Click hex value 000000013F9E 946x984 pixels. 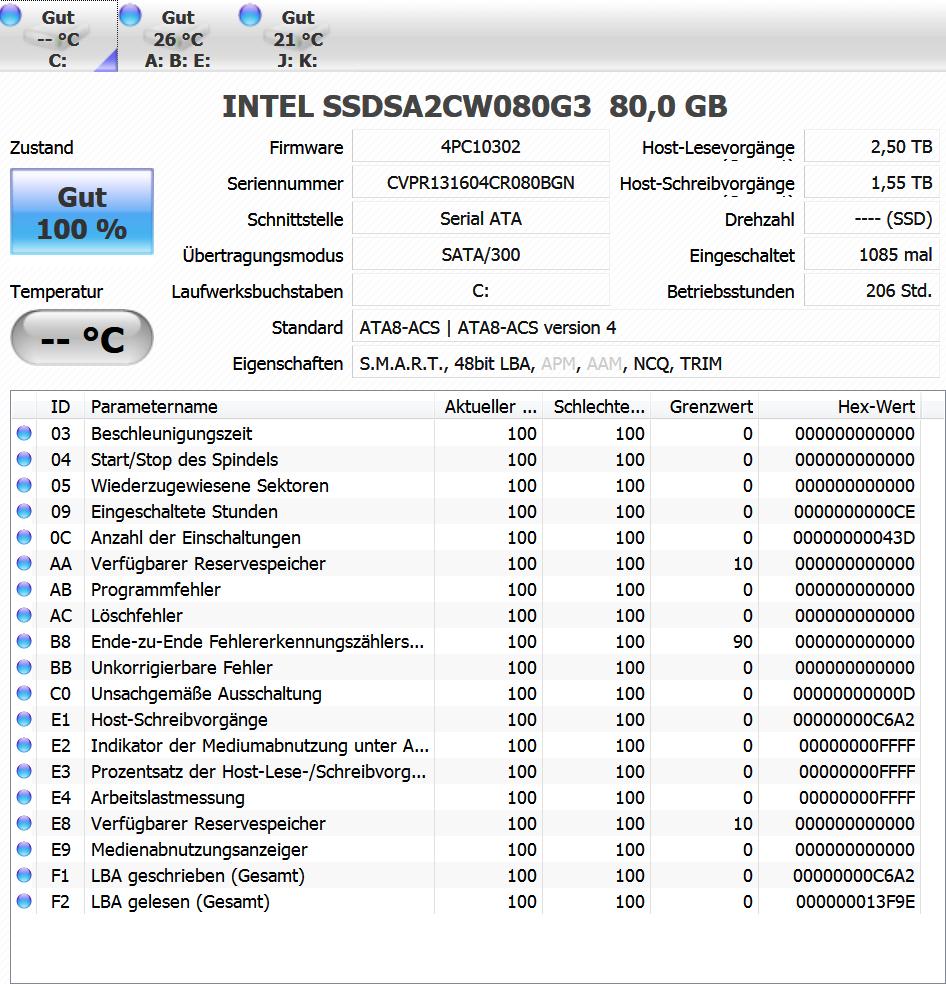coord(856,902)
